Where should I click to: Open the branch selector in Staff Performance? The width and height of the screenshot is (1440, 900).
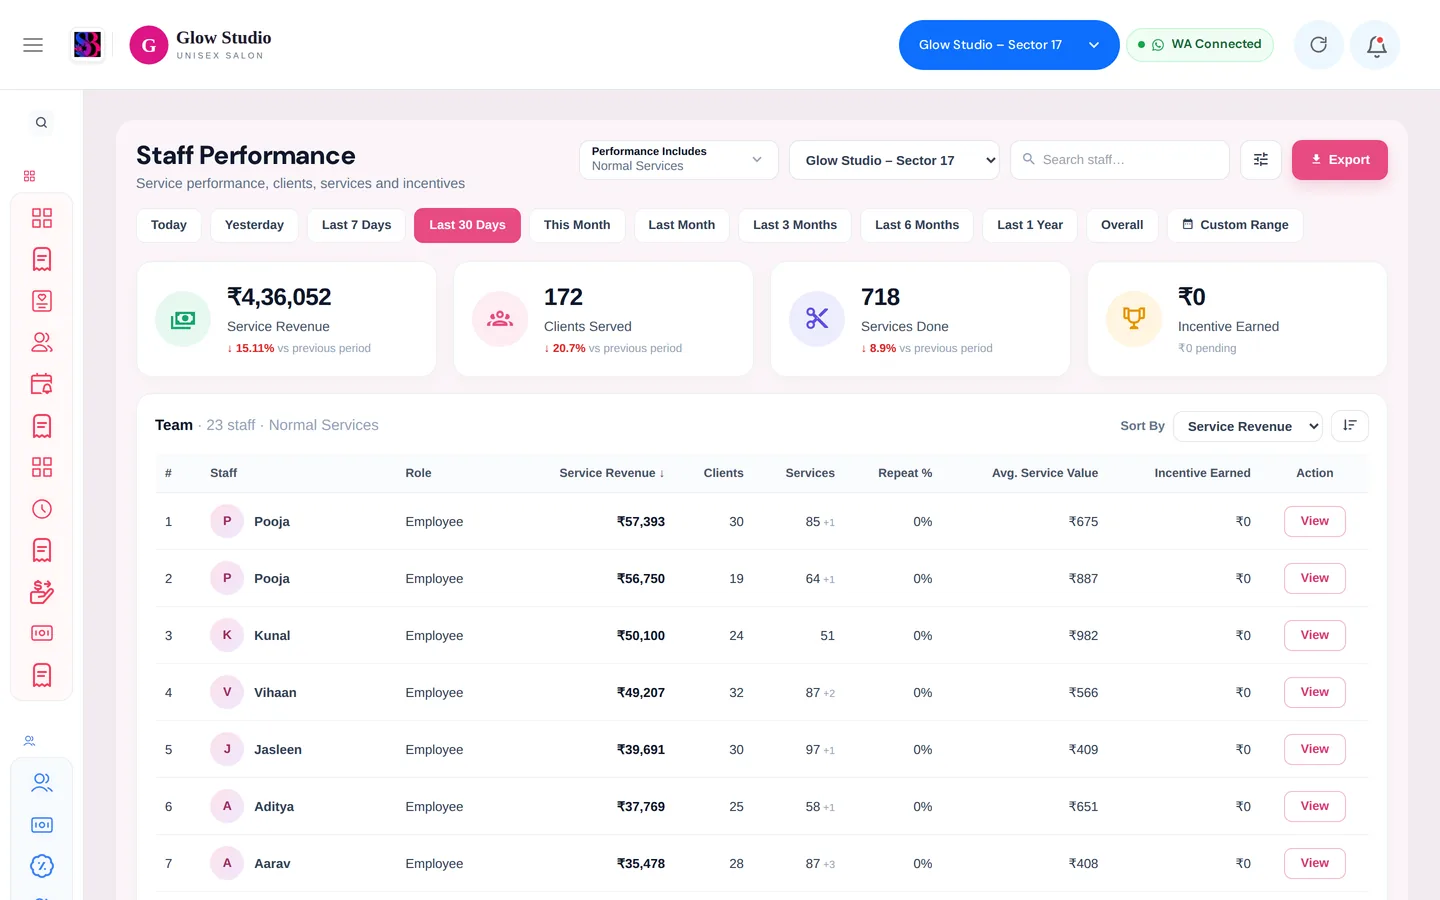click(894, 160)
